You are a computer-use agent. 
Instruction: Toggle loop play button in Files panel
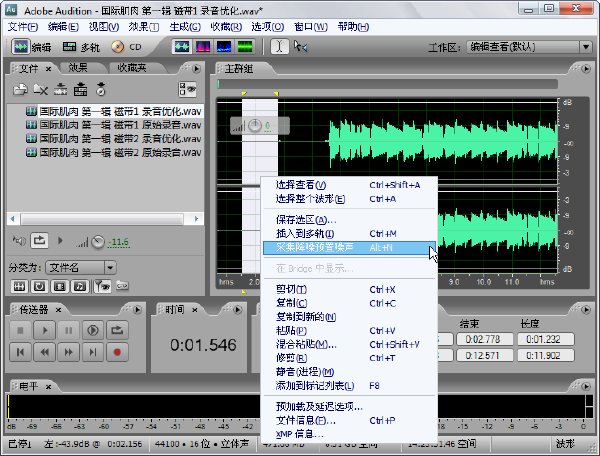39,241
